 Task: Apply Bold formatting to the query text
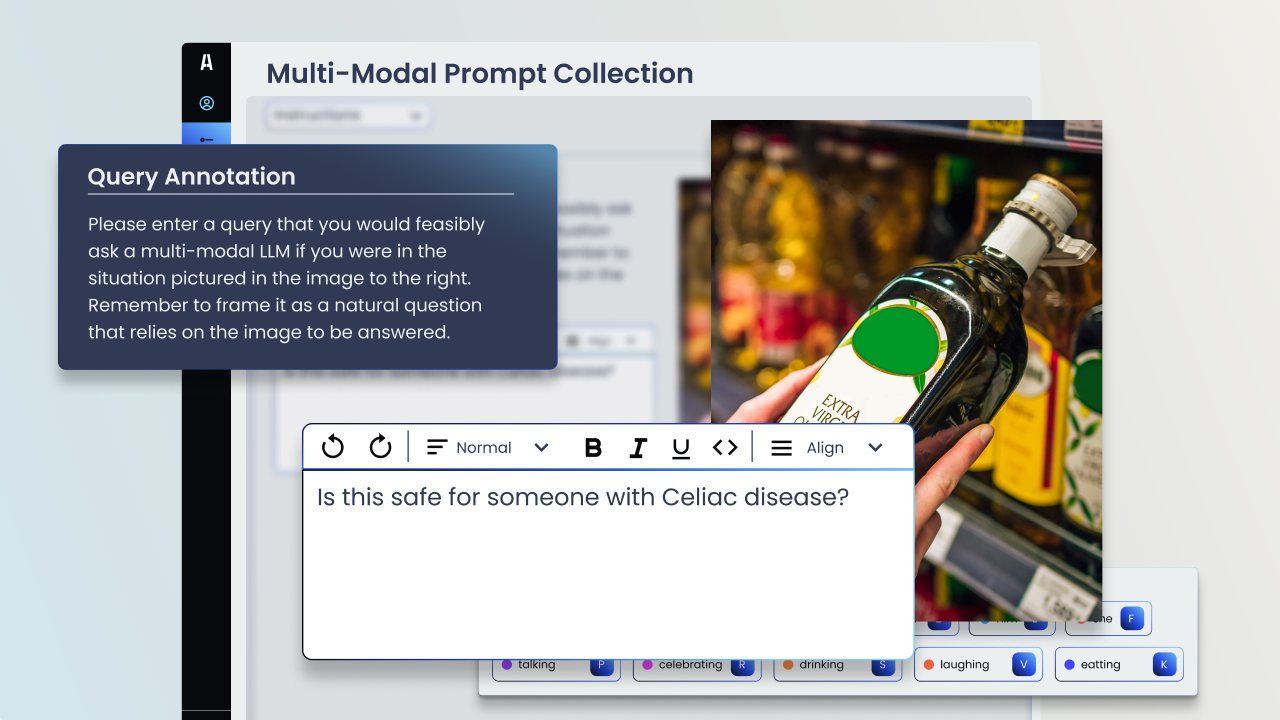(x=593, y=447)
